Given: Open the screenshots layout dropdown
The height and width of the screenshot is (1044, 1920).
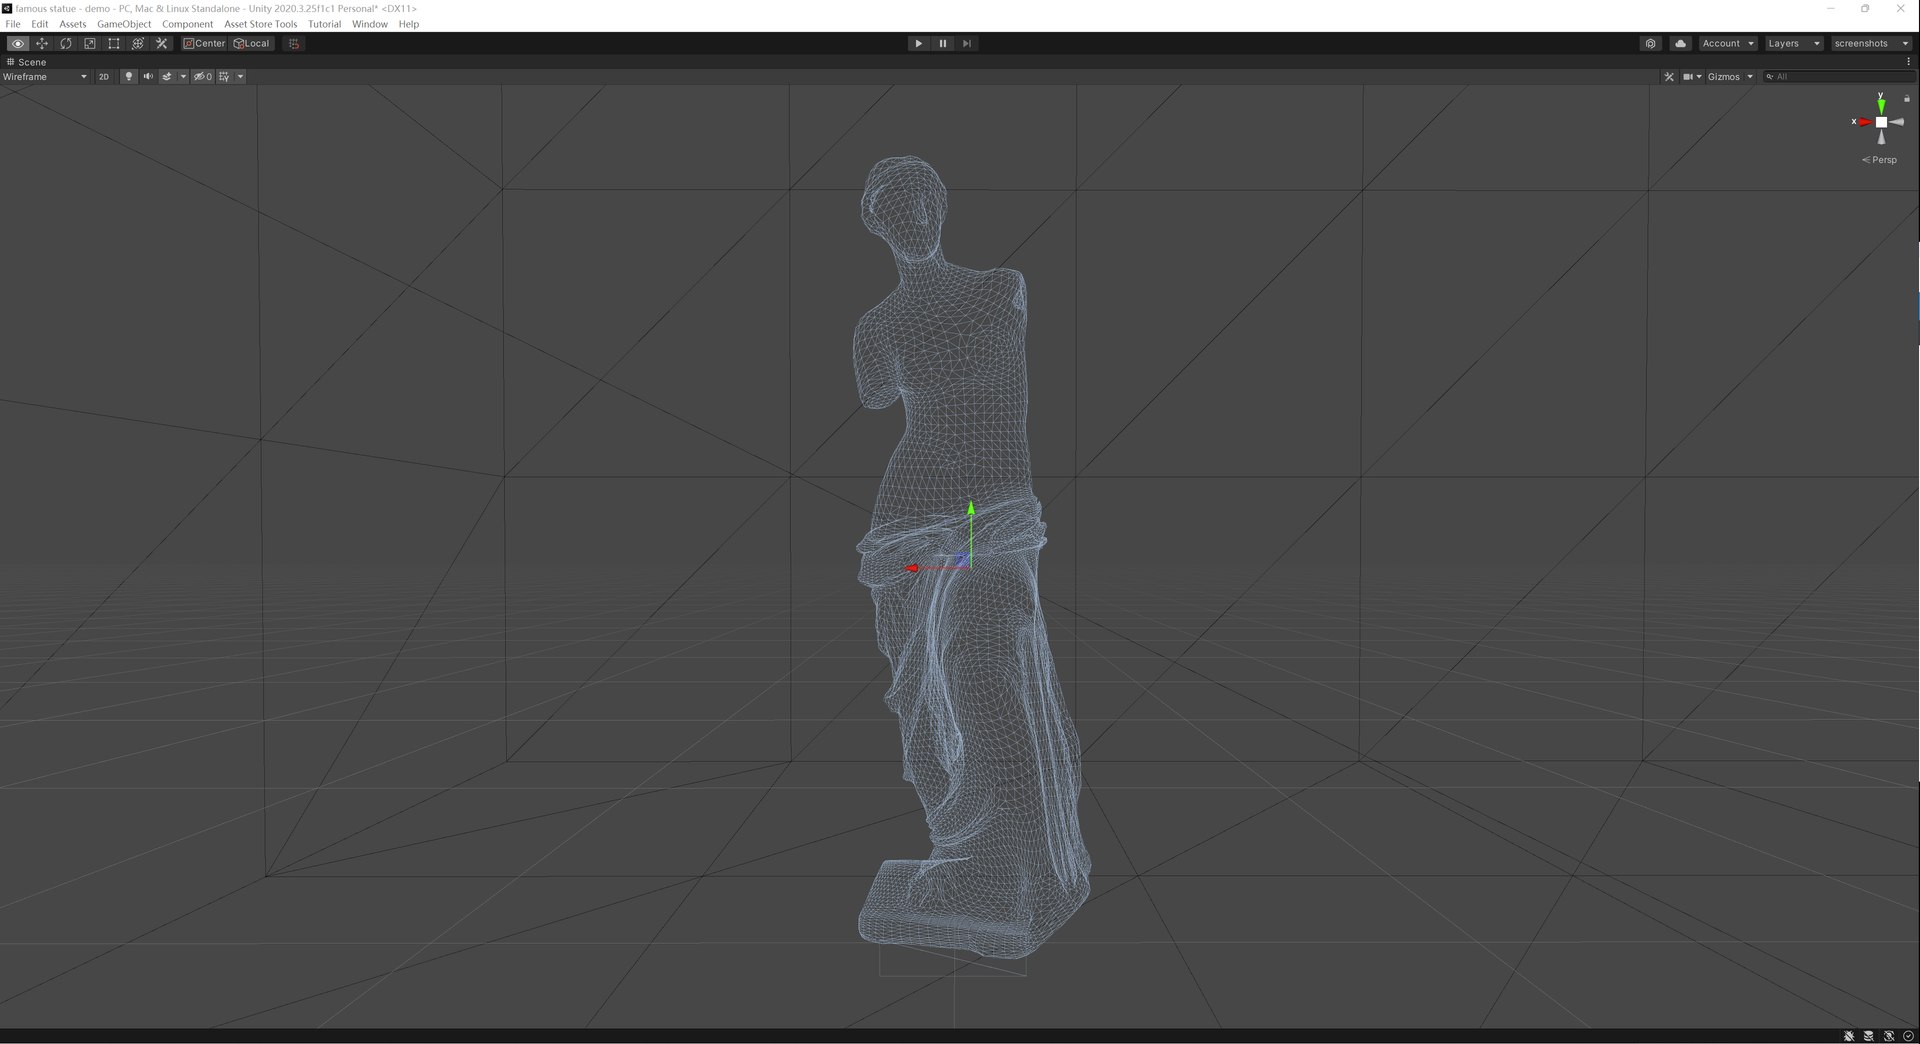Looking at the screenshot, I should pos(1872,44).
